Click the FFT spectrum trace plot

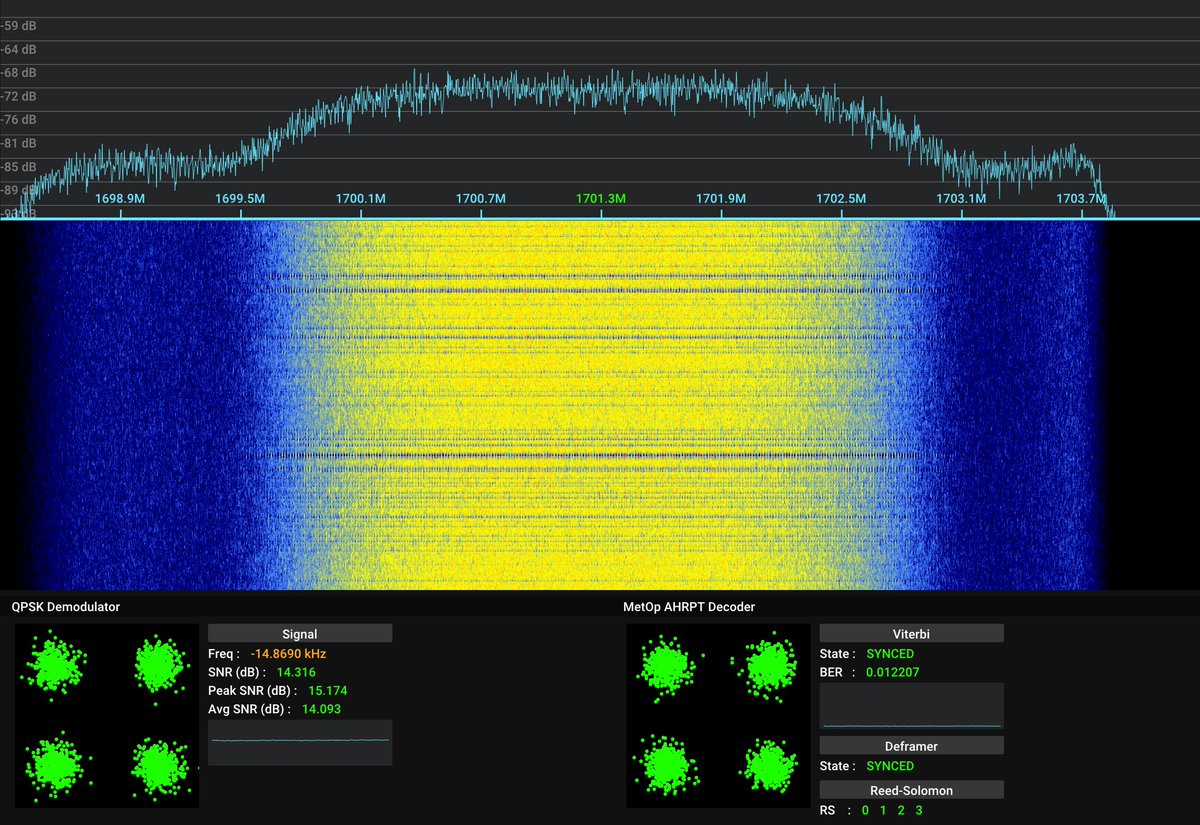(600, 110)
